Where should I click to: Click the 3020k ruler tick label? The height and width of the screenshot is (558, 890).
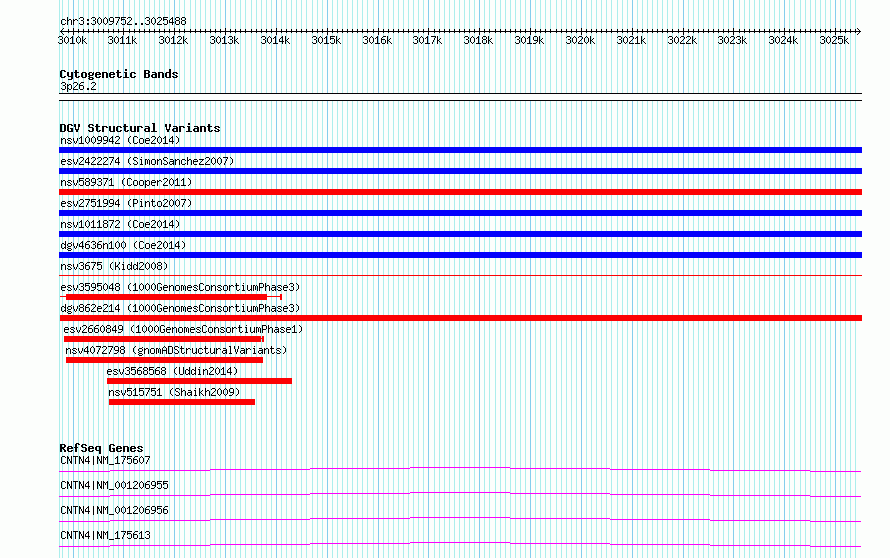[x=580, y=40]
